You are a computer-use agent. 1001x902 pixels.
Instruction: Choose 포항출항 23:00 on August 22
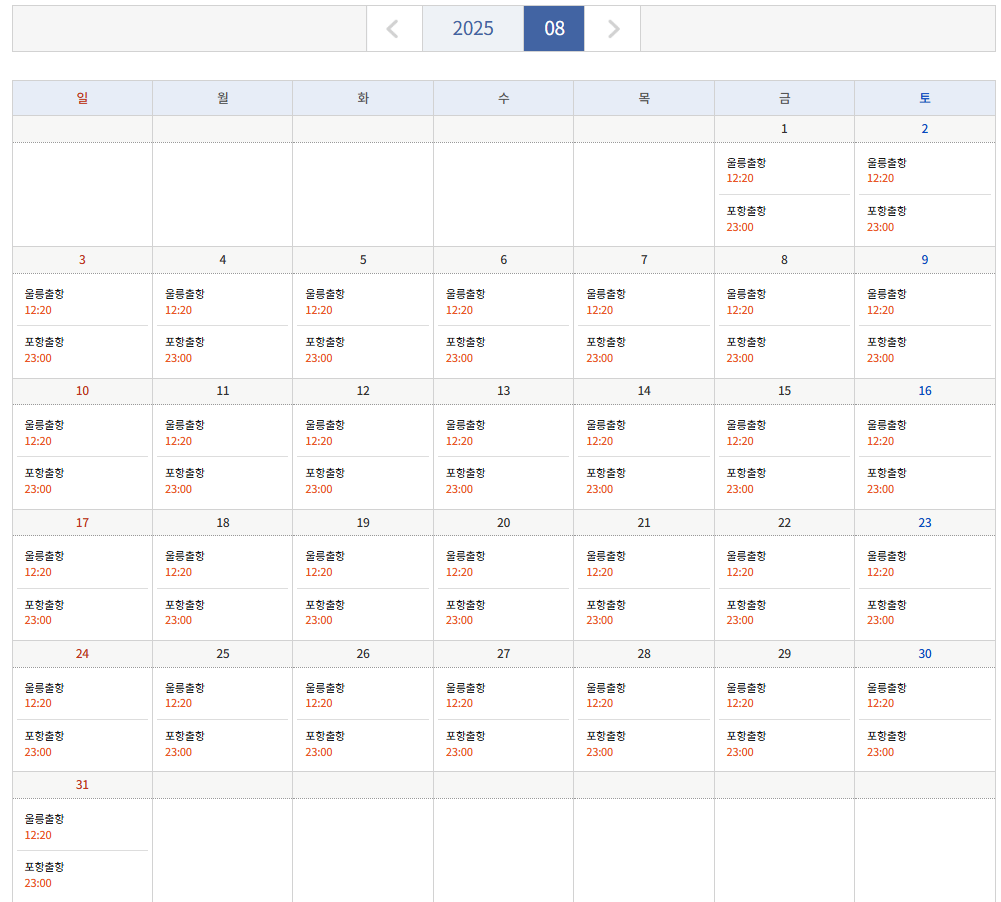pos(746,612)
